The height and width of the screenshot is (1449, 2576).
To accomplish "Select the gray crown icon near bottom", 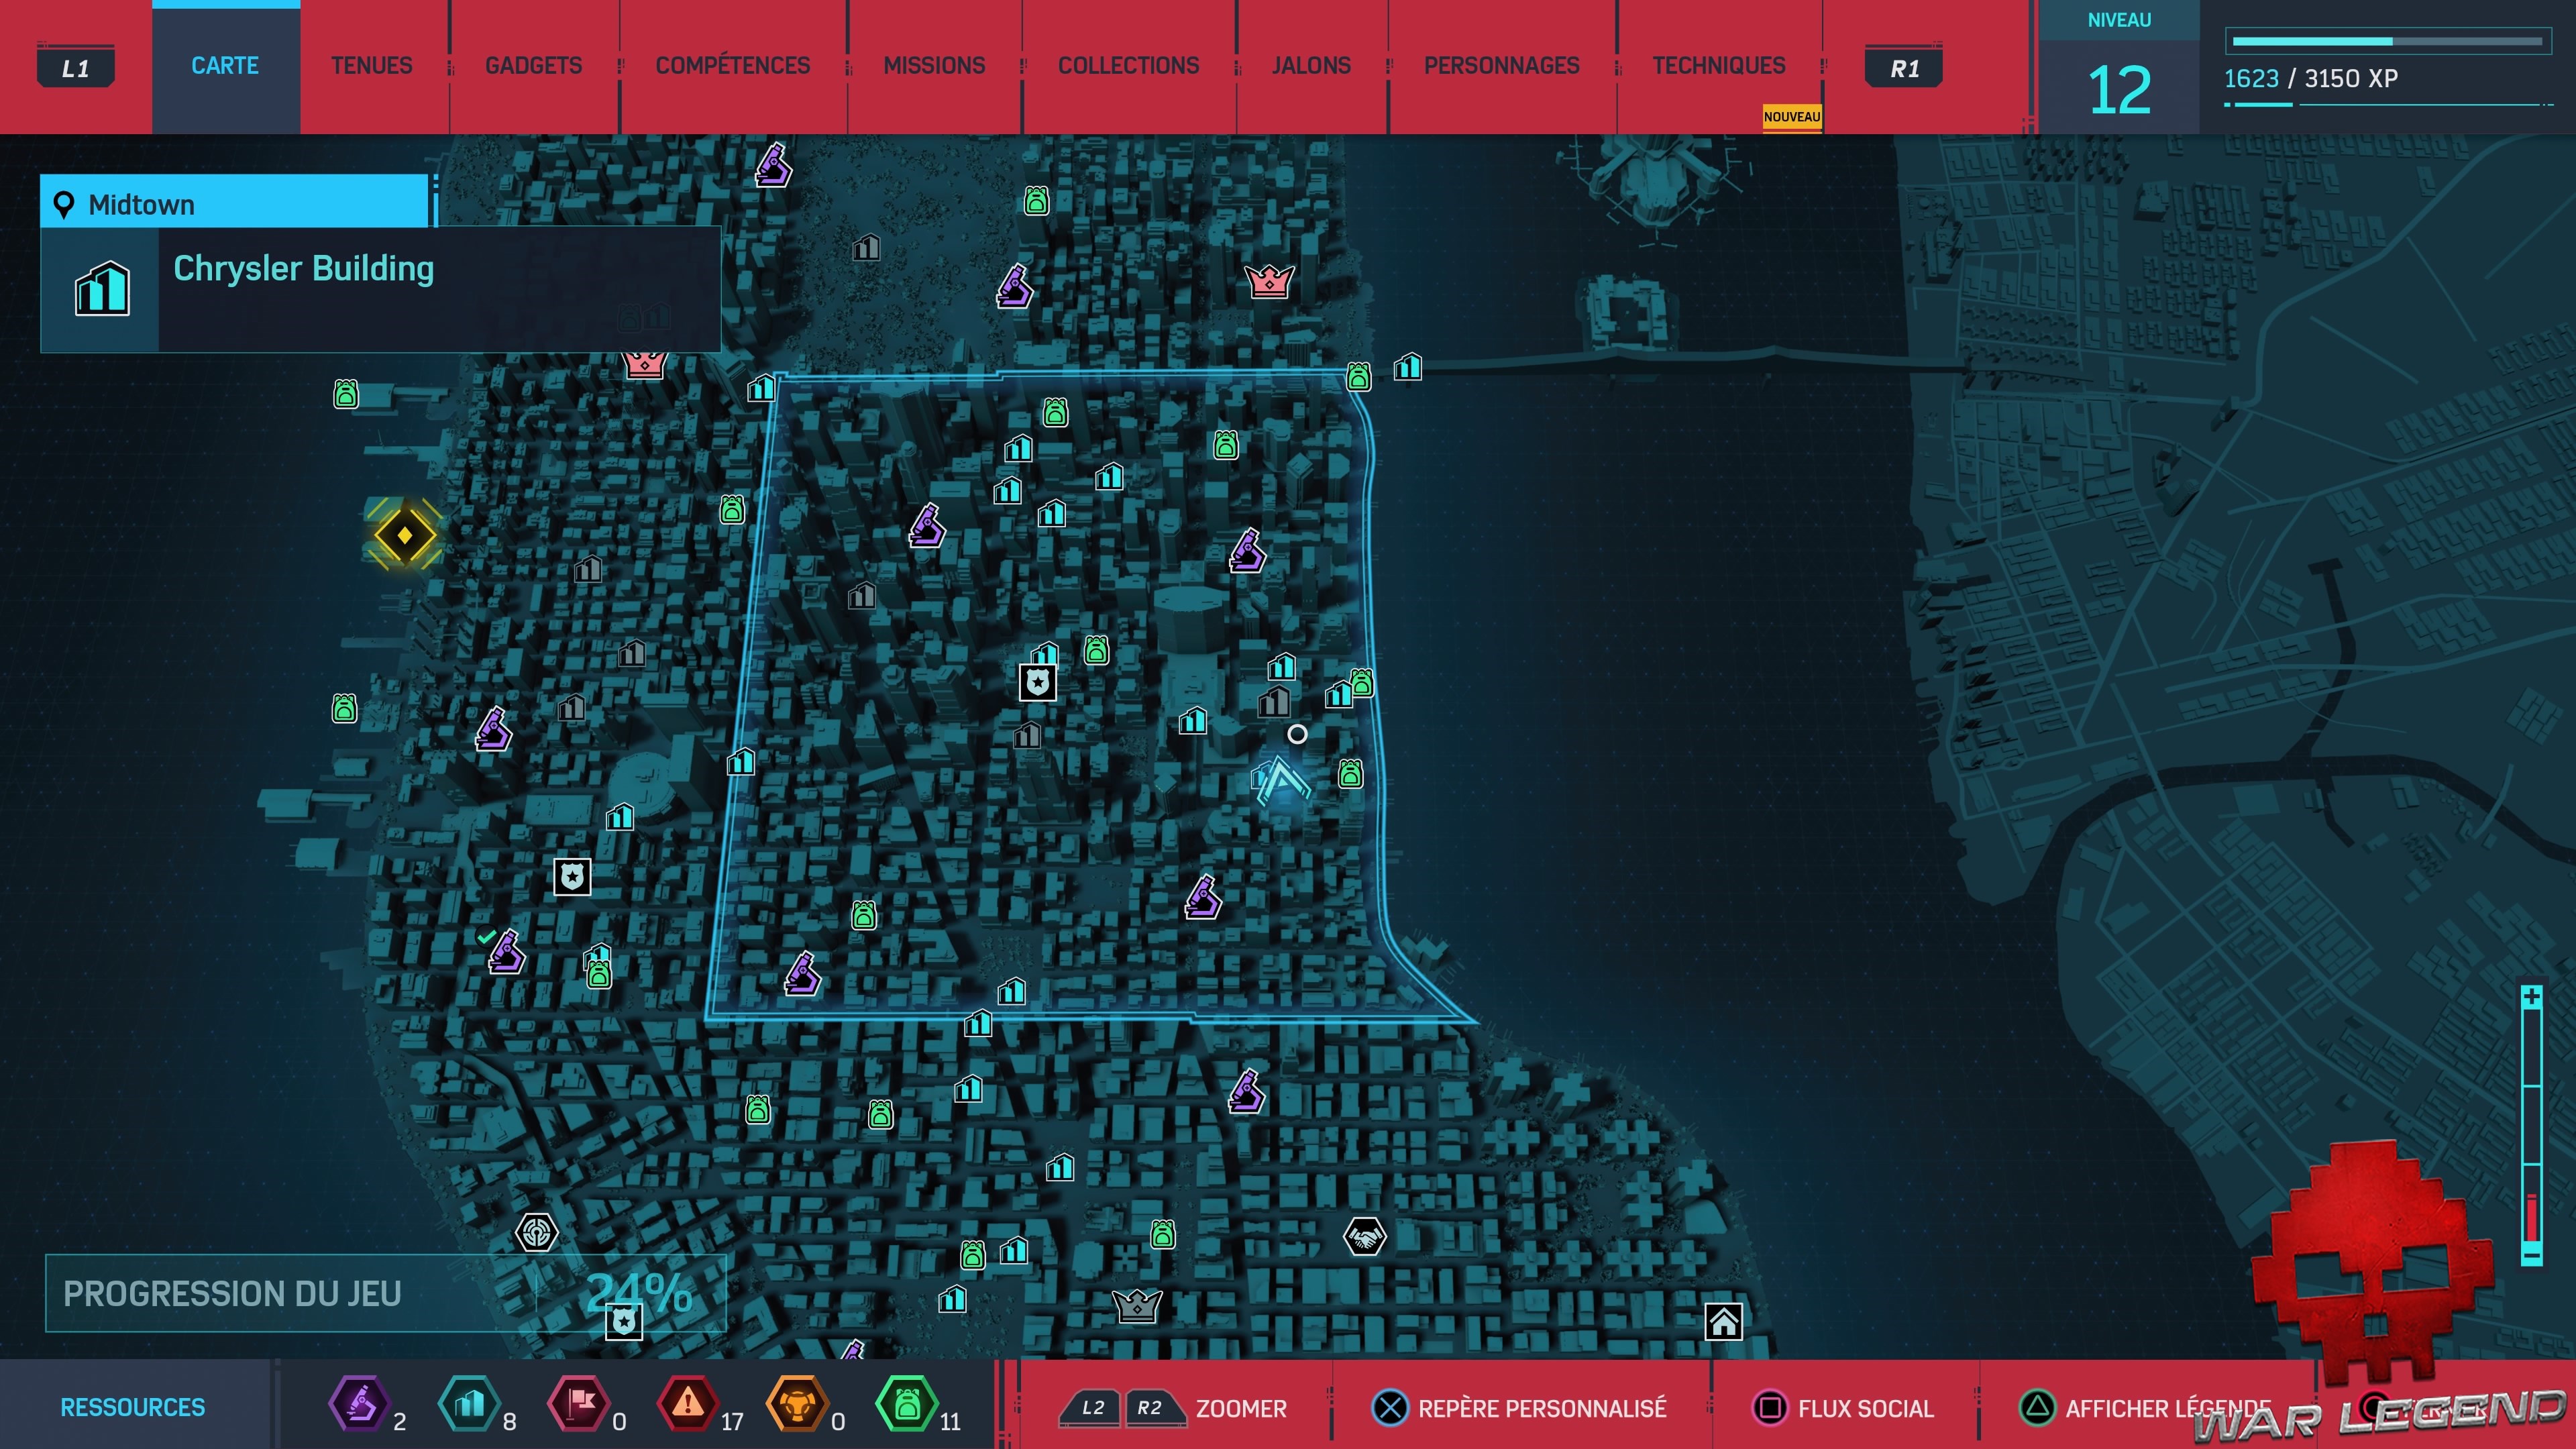I will click(x=1137, y=1305).
